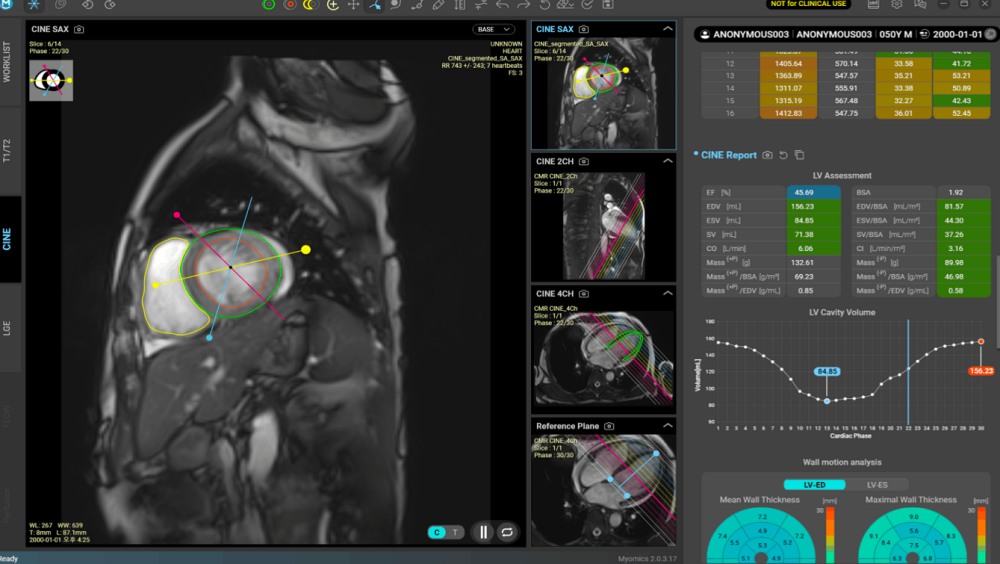Capture snapshot of CINE 4CH panel
The height and width of the screenshot is (564, 1000).
point(584,293)
